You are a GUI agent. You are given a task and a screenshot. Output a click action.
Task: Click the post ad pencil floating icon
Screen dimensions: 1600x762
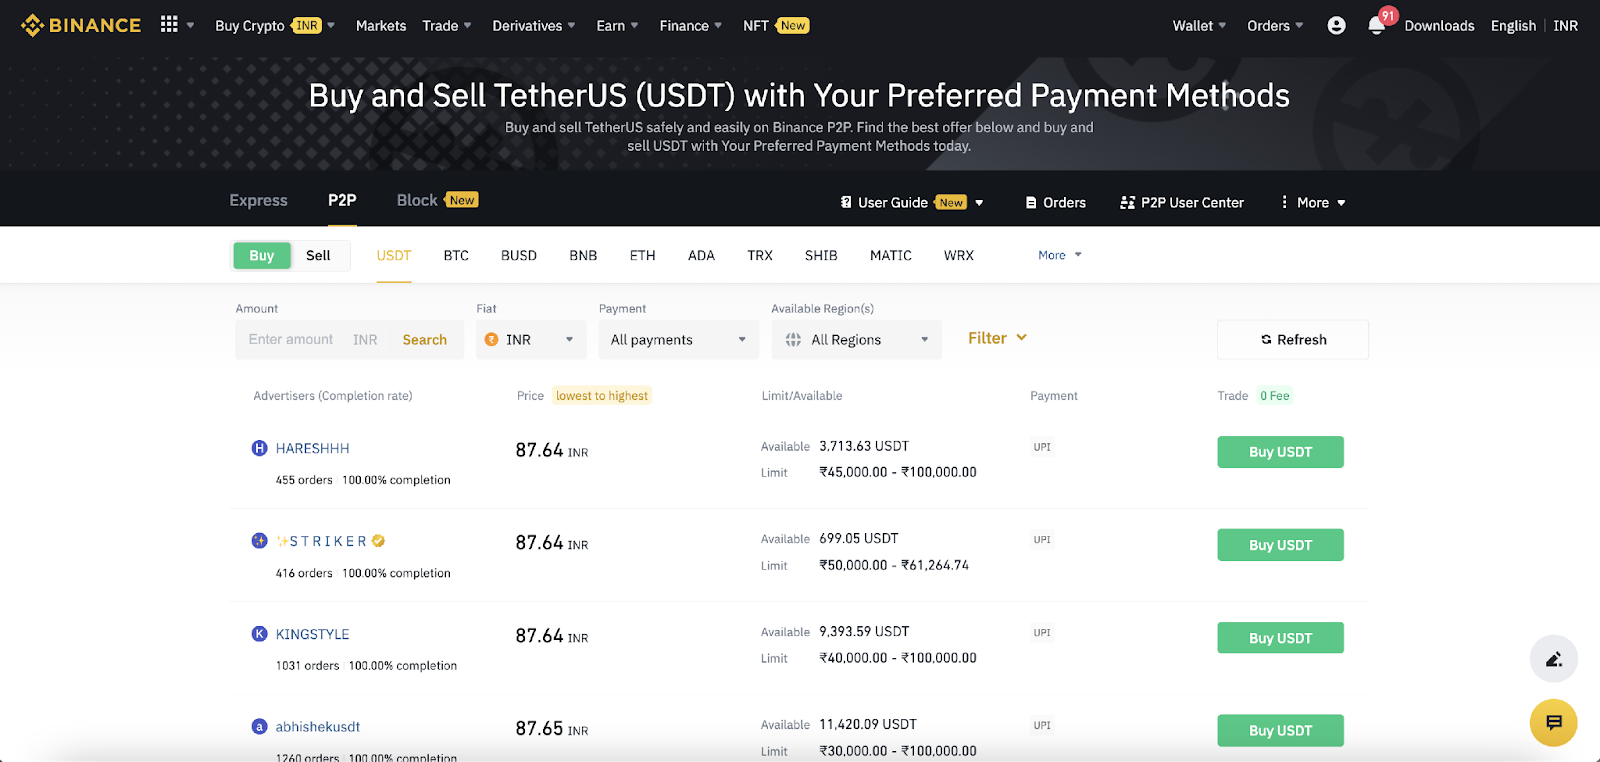click(1554, 659)
